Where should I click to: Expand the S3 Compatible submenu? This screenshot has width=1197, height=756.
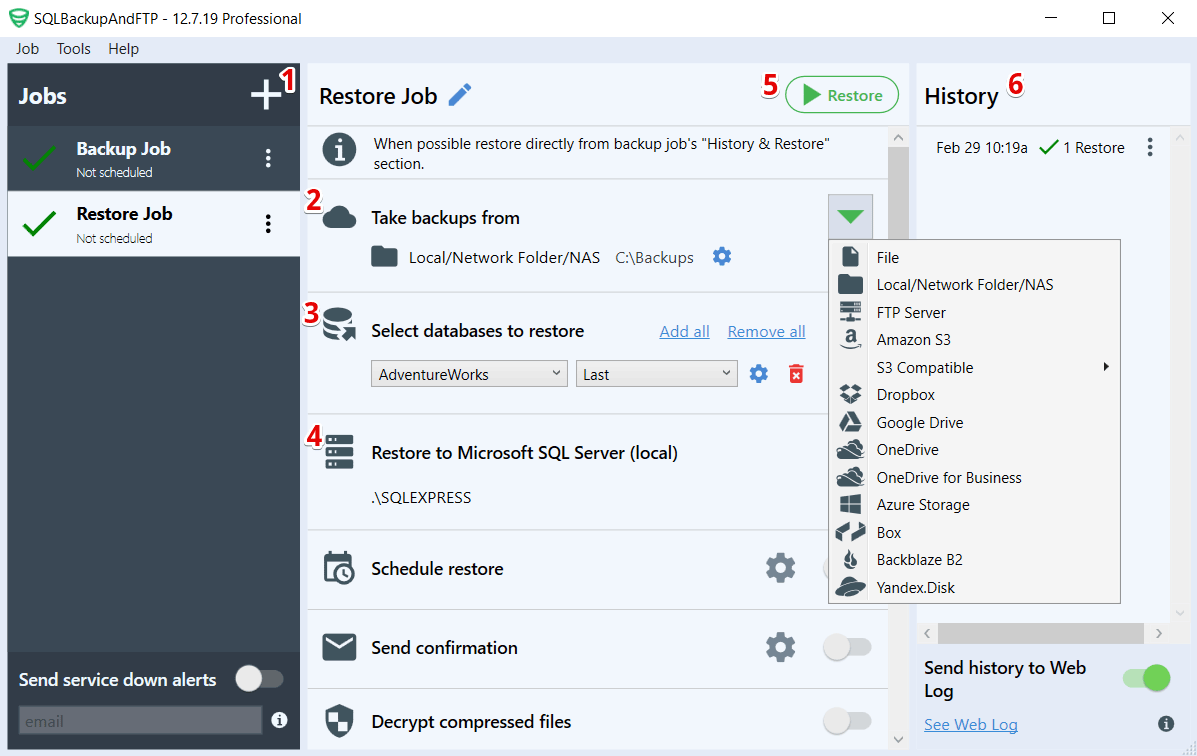1105,367
